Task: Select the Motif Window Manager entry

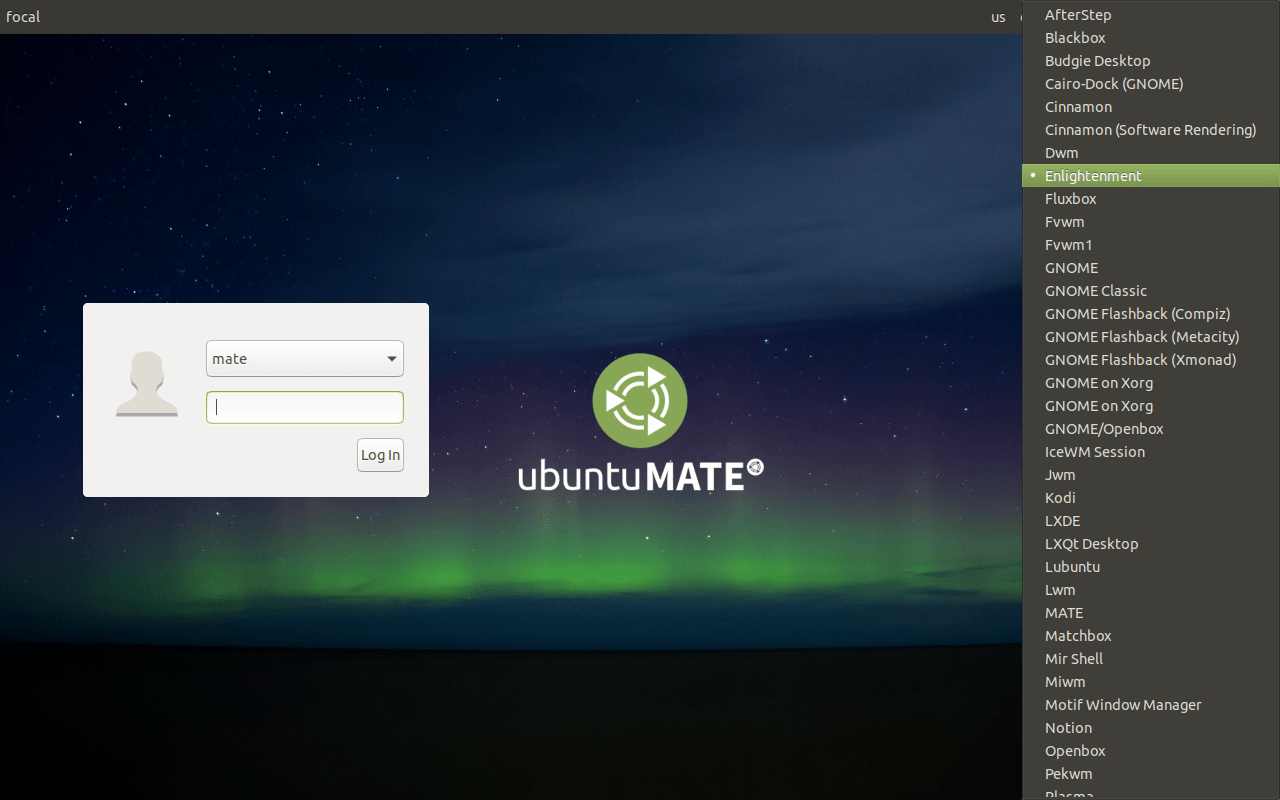Action: pyautogui.click(x=1123, y=704)
